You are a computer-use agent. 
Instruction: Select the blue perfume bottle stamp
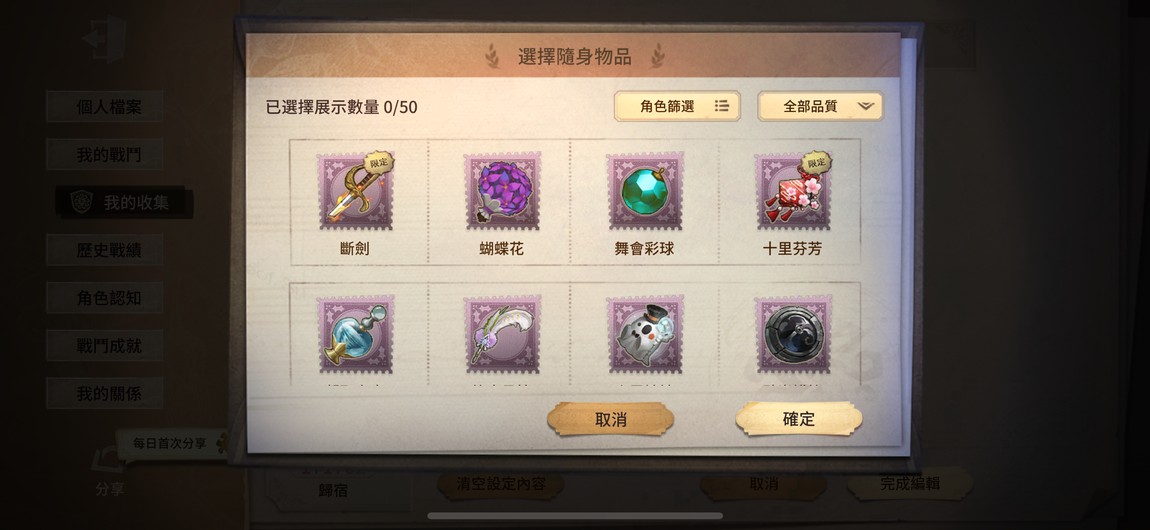(356, 334)
